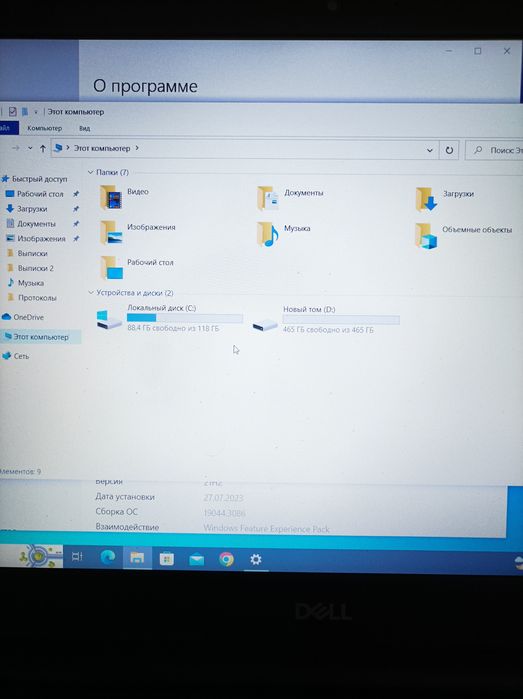Expand the quick access toolbar dropdown
Image resolution: width=523 pixels, height=699 pixels.
(36, 112)
